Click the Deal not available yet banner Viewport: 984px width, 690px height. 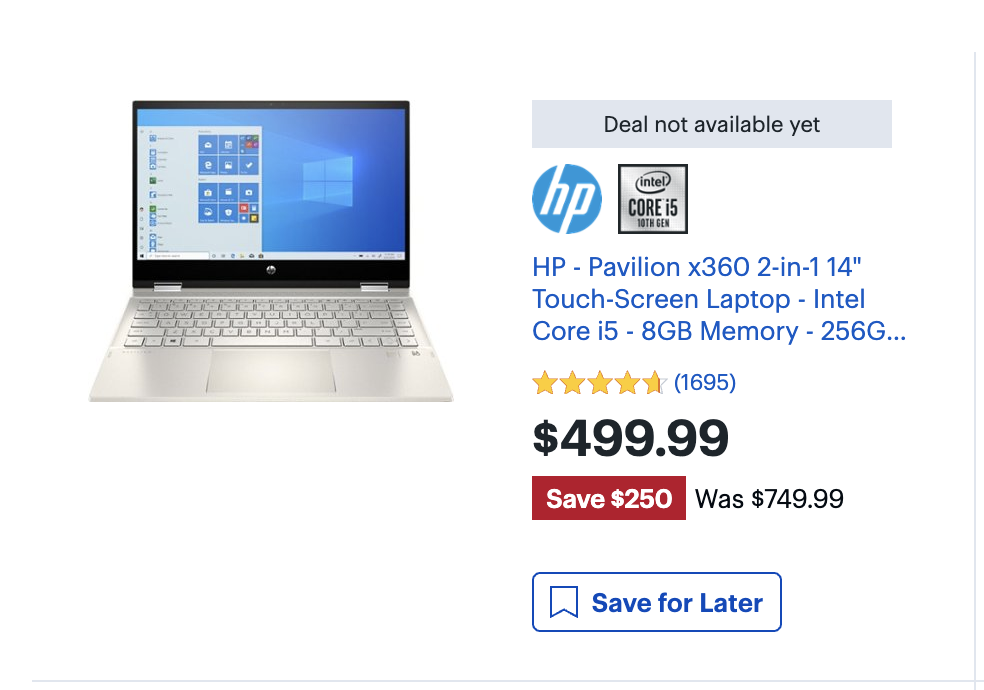pos(711,124)
